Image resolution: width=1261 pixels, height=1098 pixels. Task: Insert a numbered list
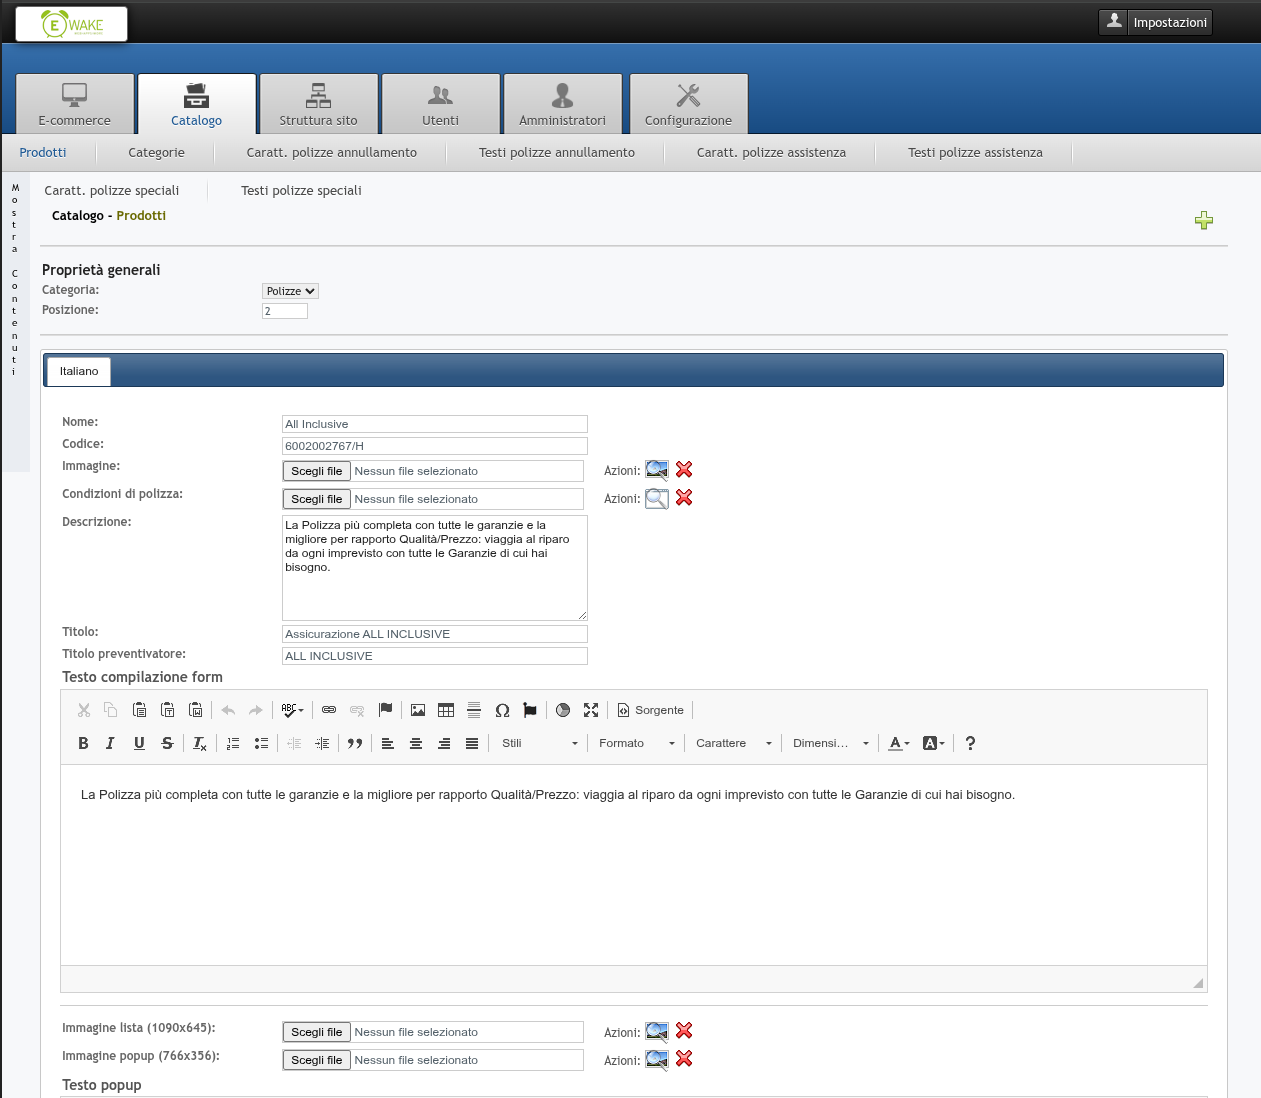click(x=233, y=743)
